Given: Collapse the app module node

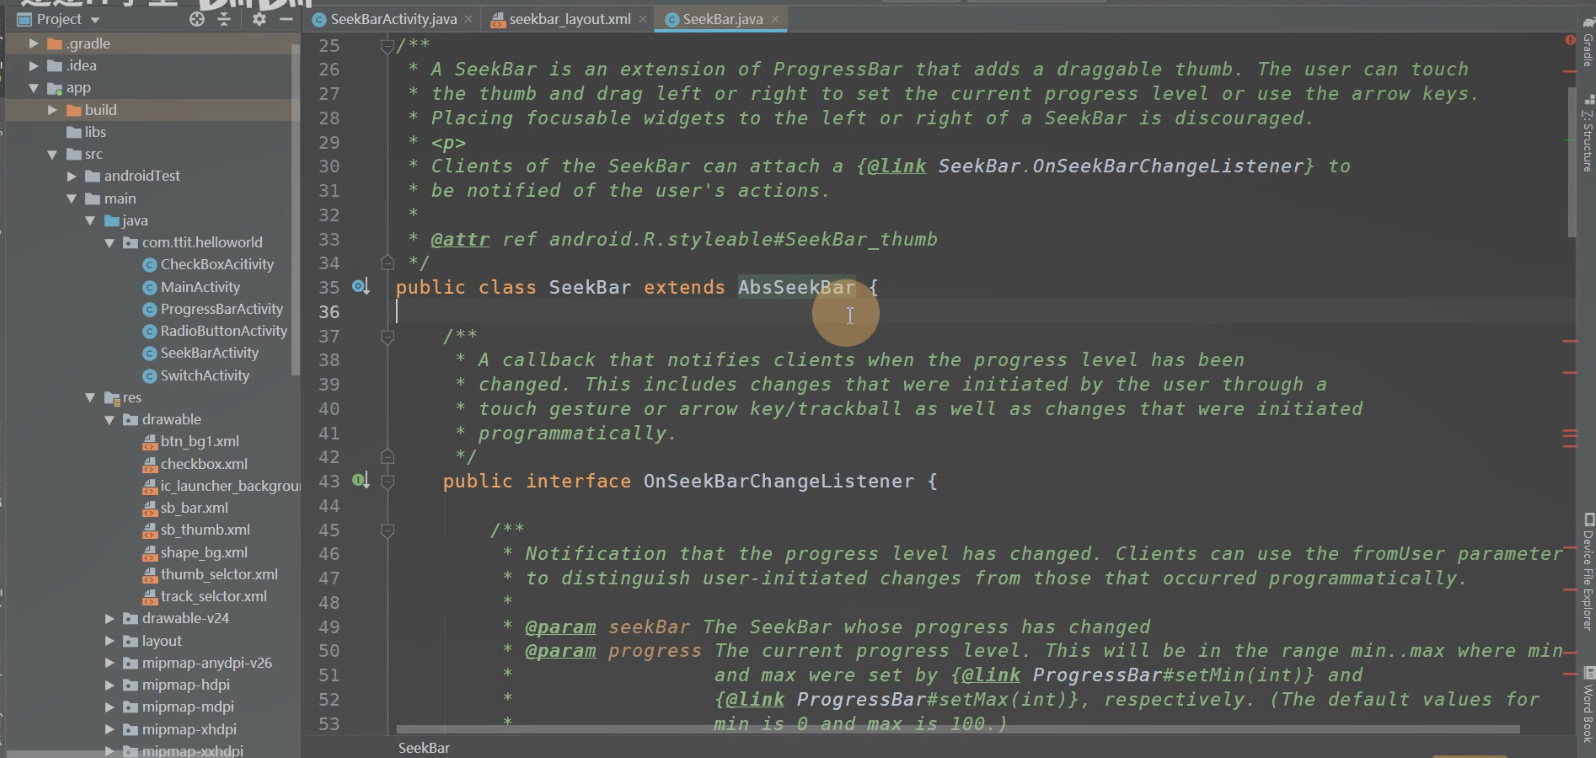Looking at the screenshot, I should pyautogui.click(x=33, y=88).
